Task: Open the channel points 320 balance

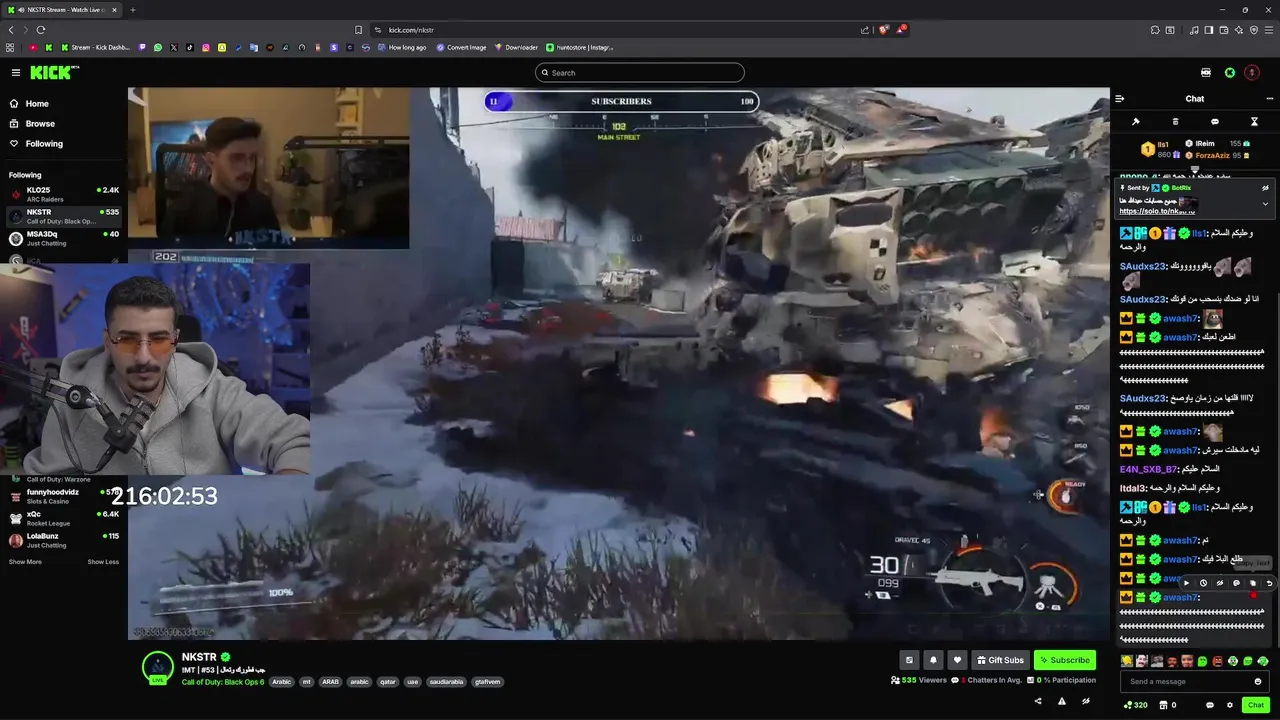Action: (1135, 705)
